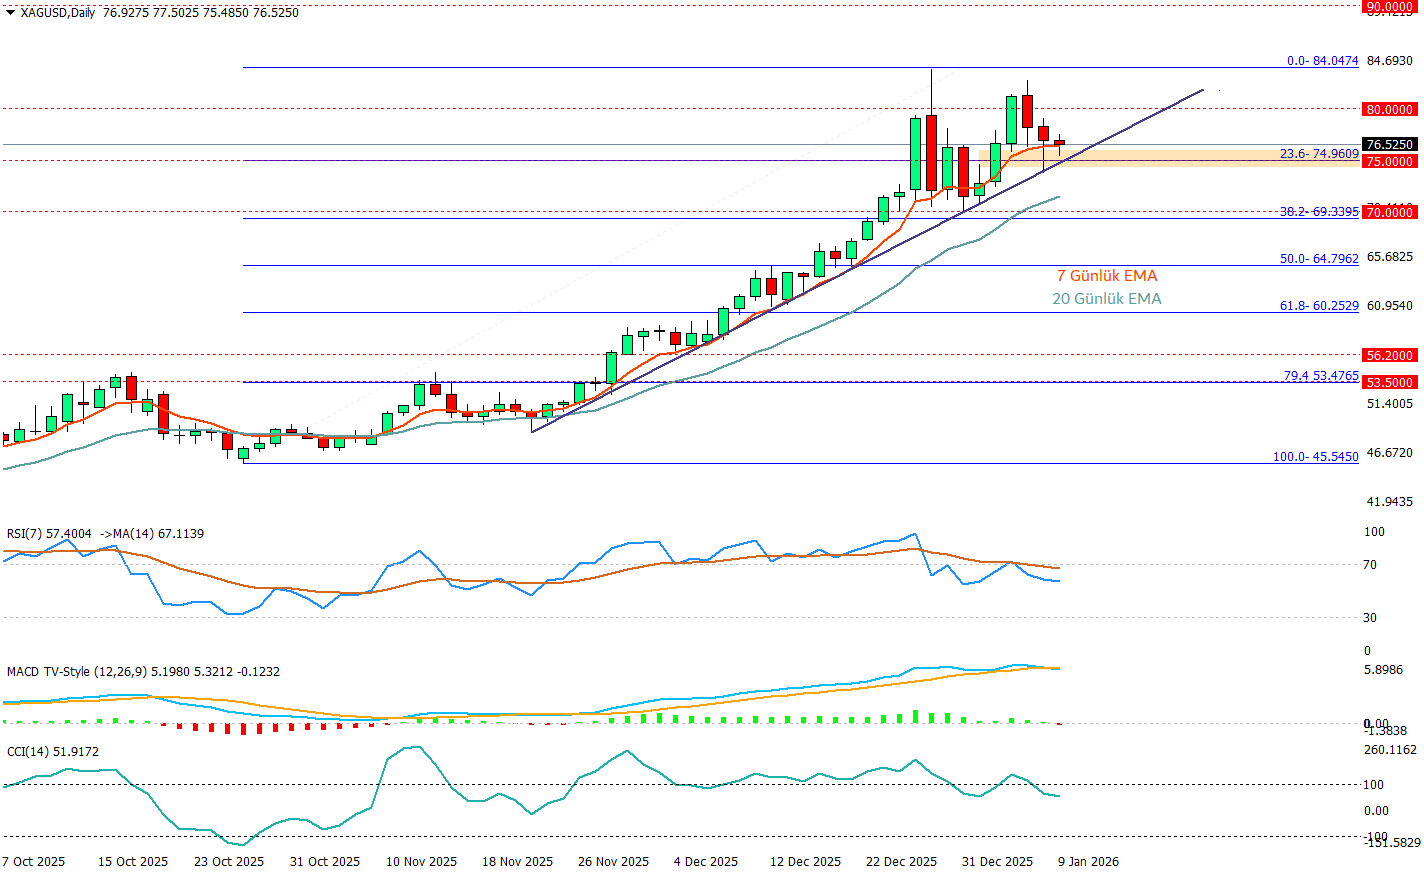The image size is (1424, 874).
Task: Click the black 76.5250 current price tag
Action: tap(1389, 145)
